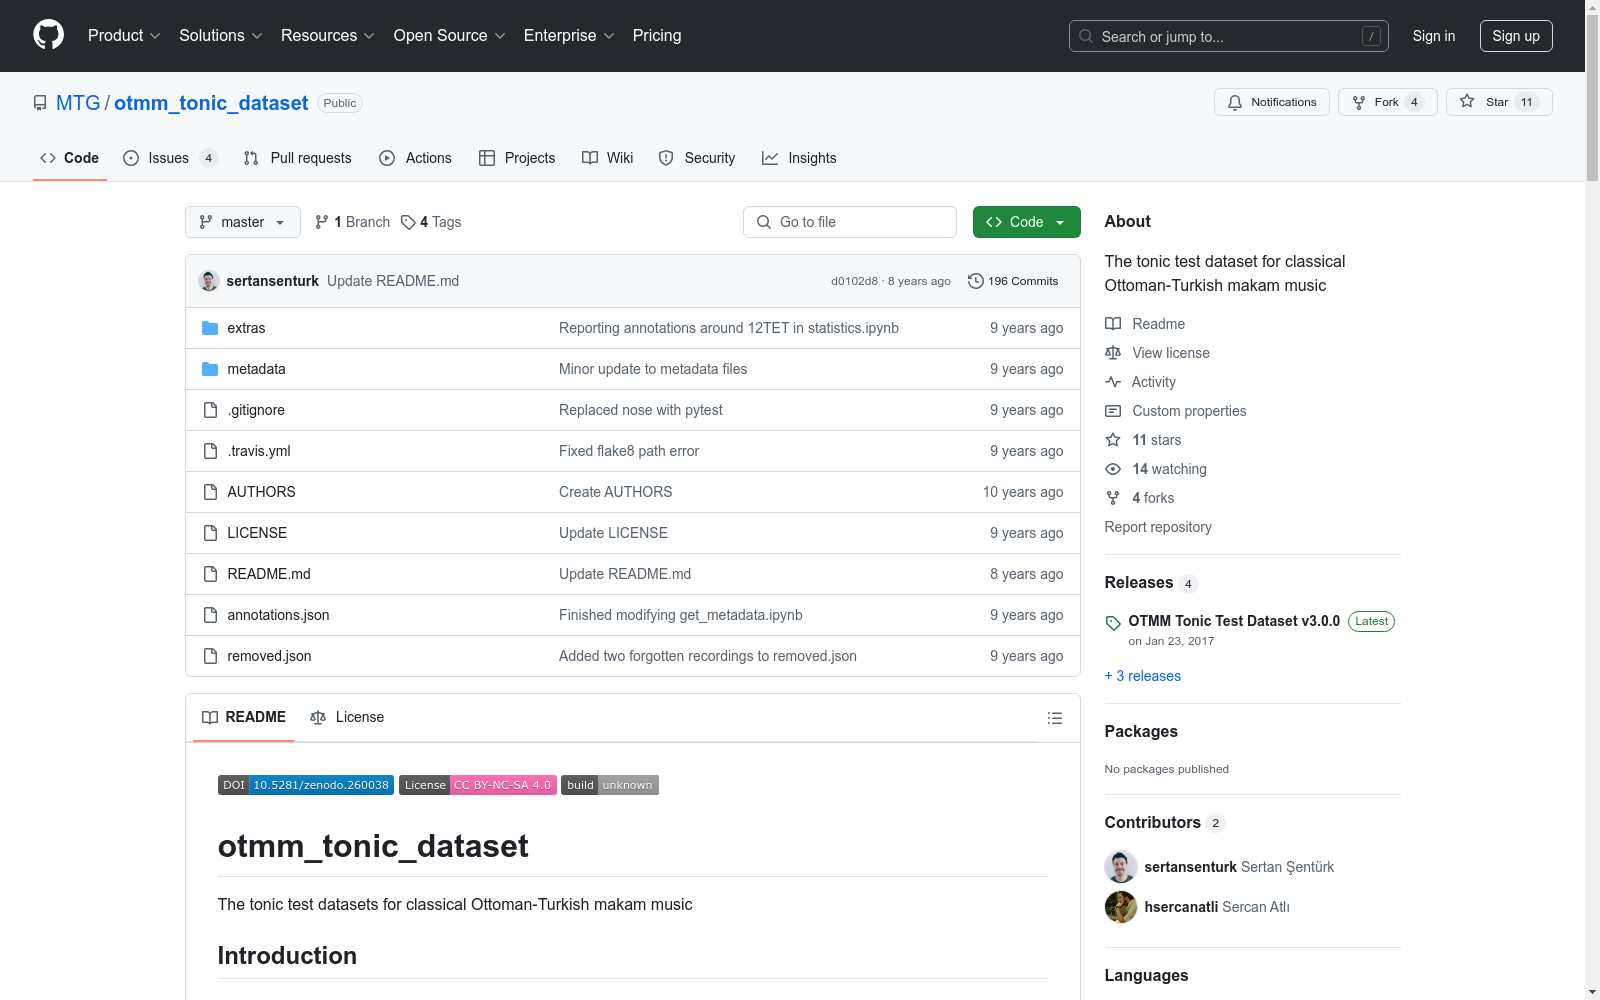The image size is (1600, 1000).
Task: Click the DOI zenodo badge
Action: [x=306, y=785]
